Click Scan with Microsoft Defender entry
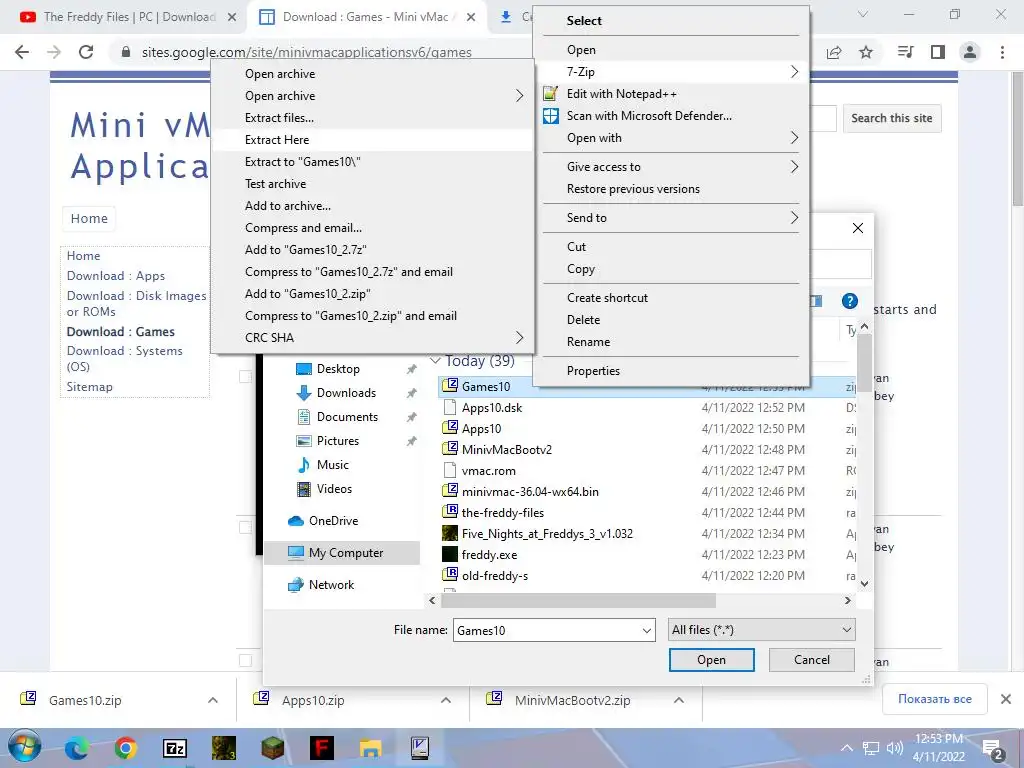 tap(671, 116)
